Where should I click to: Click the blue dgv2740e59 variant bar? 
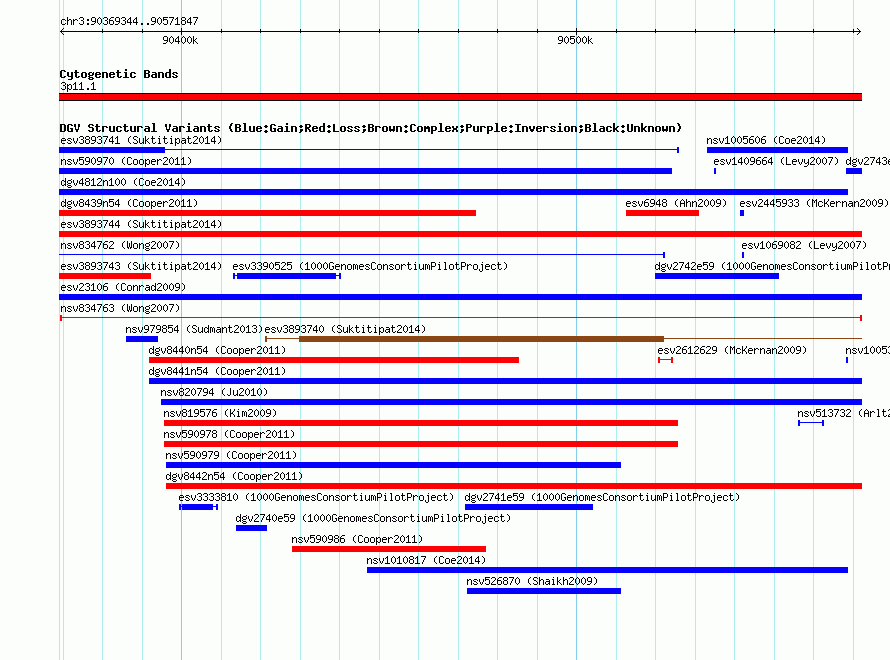[251, 528]
